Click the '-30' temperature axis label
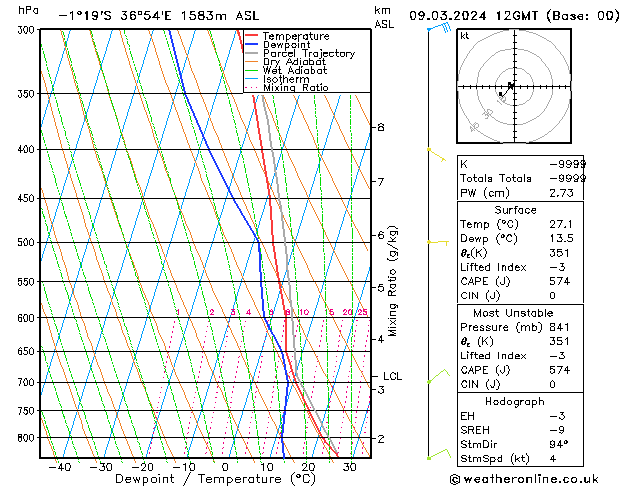Image resolution: width=629 pixels, height=486 pixels. (x=101, y=467)
